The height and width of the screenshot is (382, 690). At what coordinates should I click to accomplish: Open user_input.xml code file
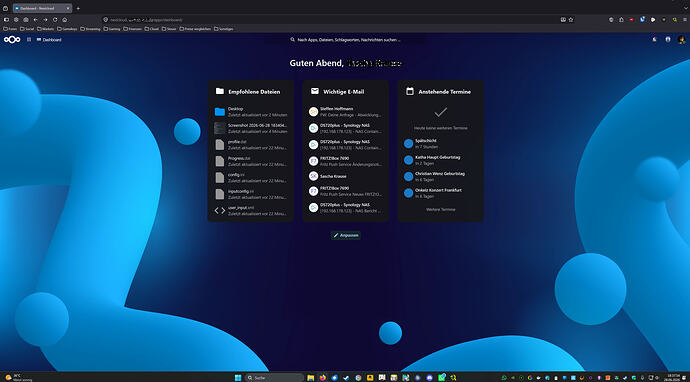(x=250, y=210)
